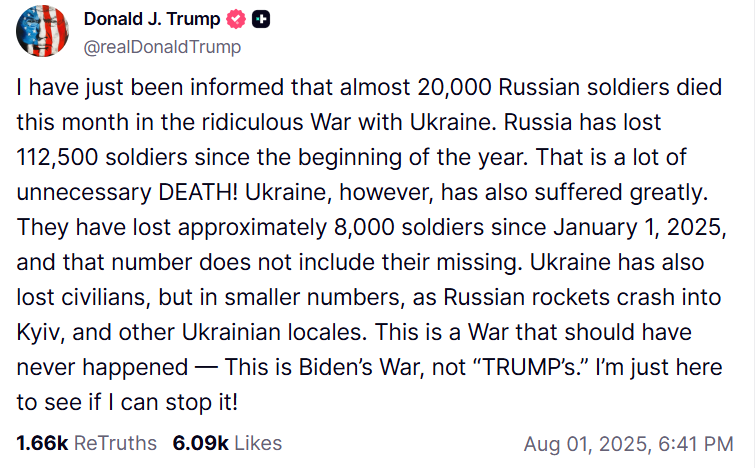
Task: Click the red verified checkmark badge
Action: [x=238, y=20]
